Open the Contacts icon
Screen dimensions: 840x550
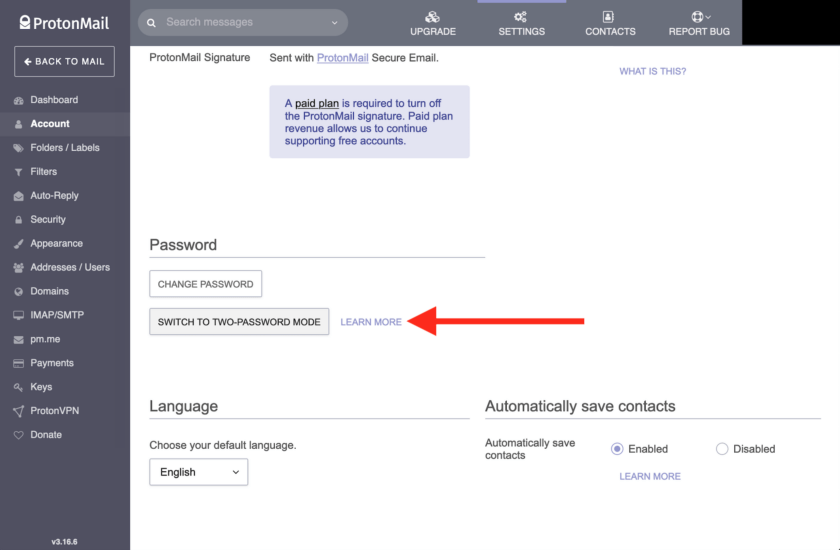pos(608,17)
